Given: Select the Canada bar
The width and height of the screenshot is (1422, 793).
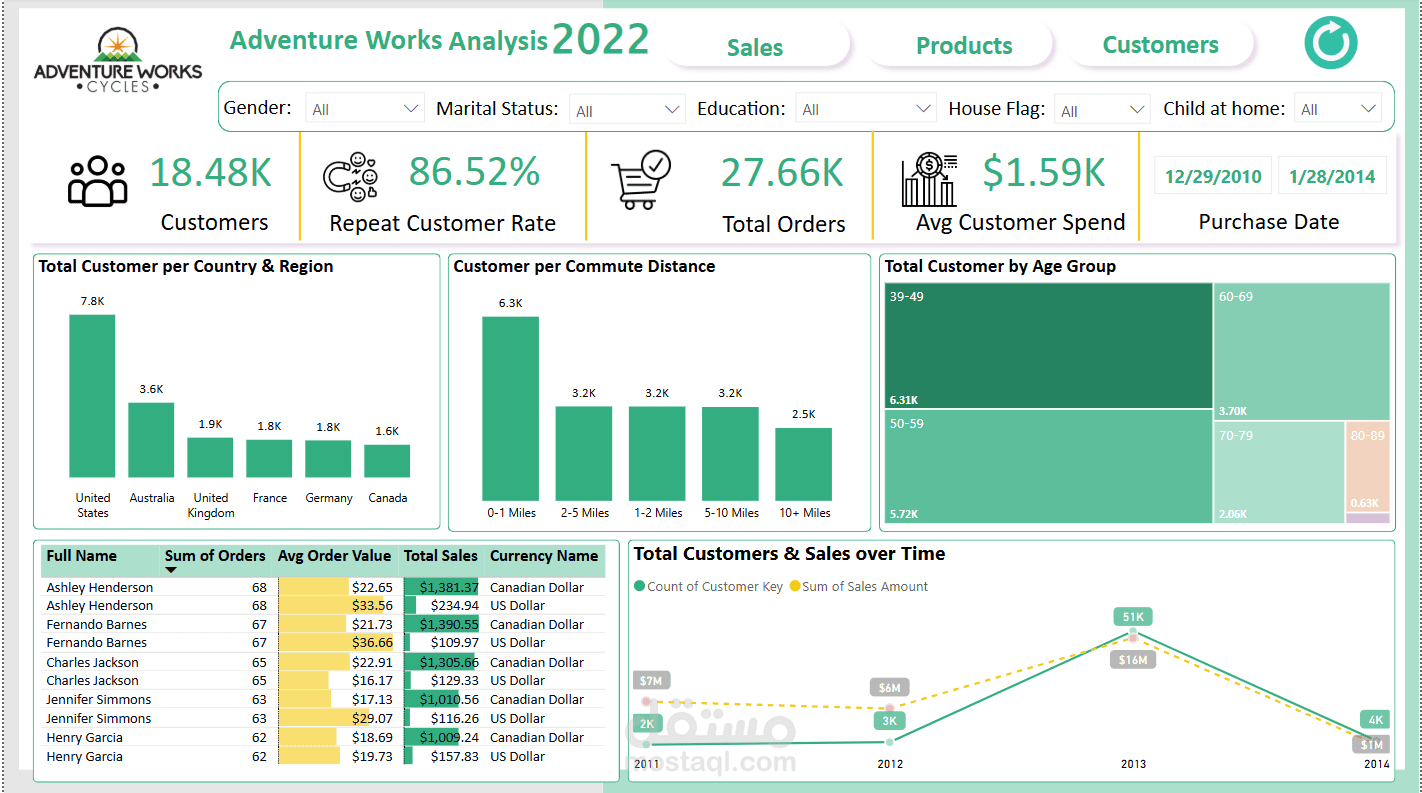Looking at the screenshot, I should coord(387,461).
